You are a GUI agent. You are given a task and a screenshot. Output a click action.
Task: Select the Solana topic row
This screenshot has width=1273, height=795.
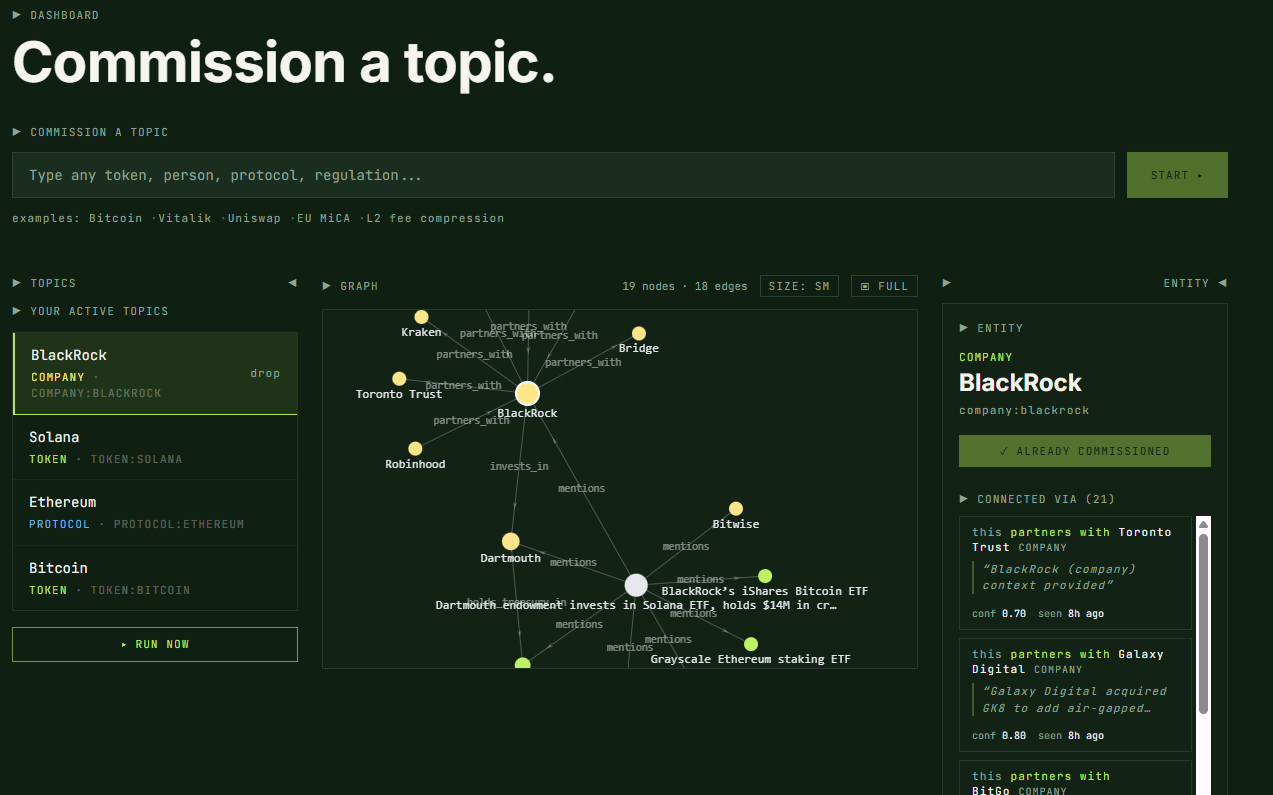pos(155,447)
